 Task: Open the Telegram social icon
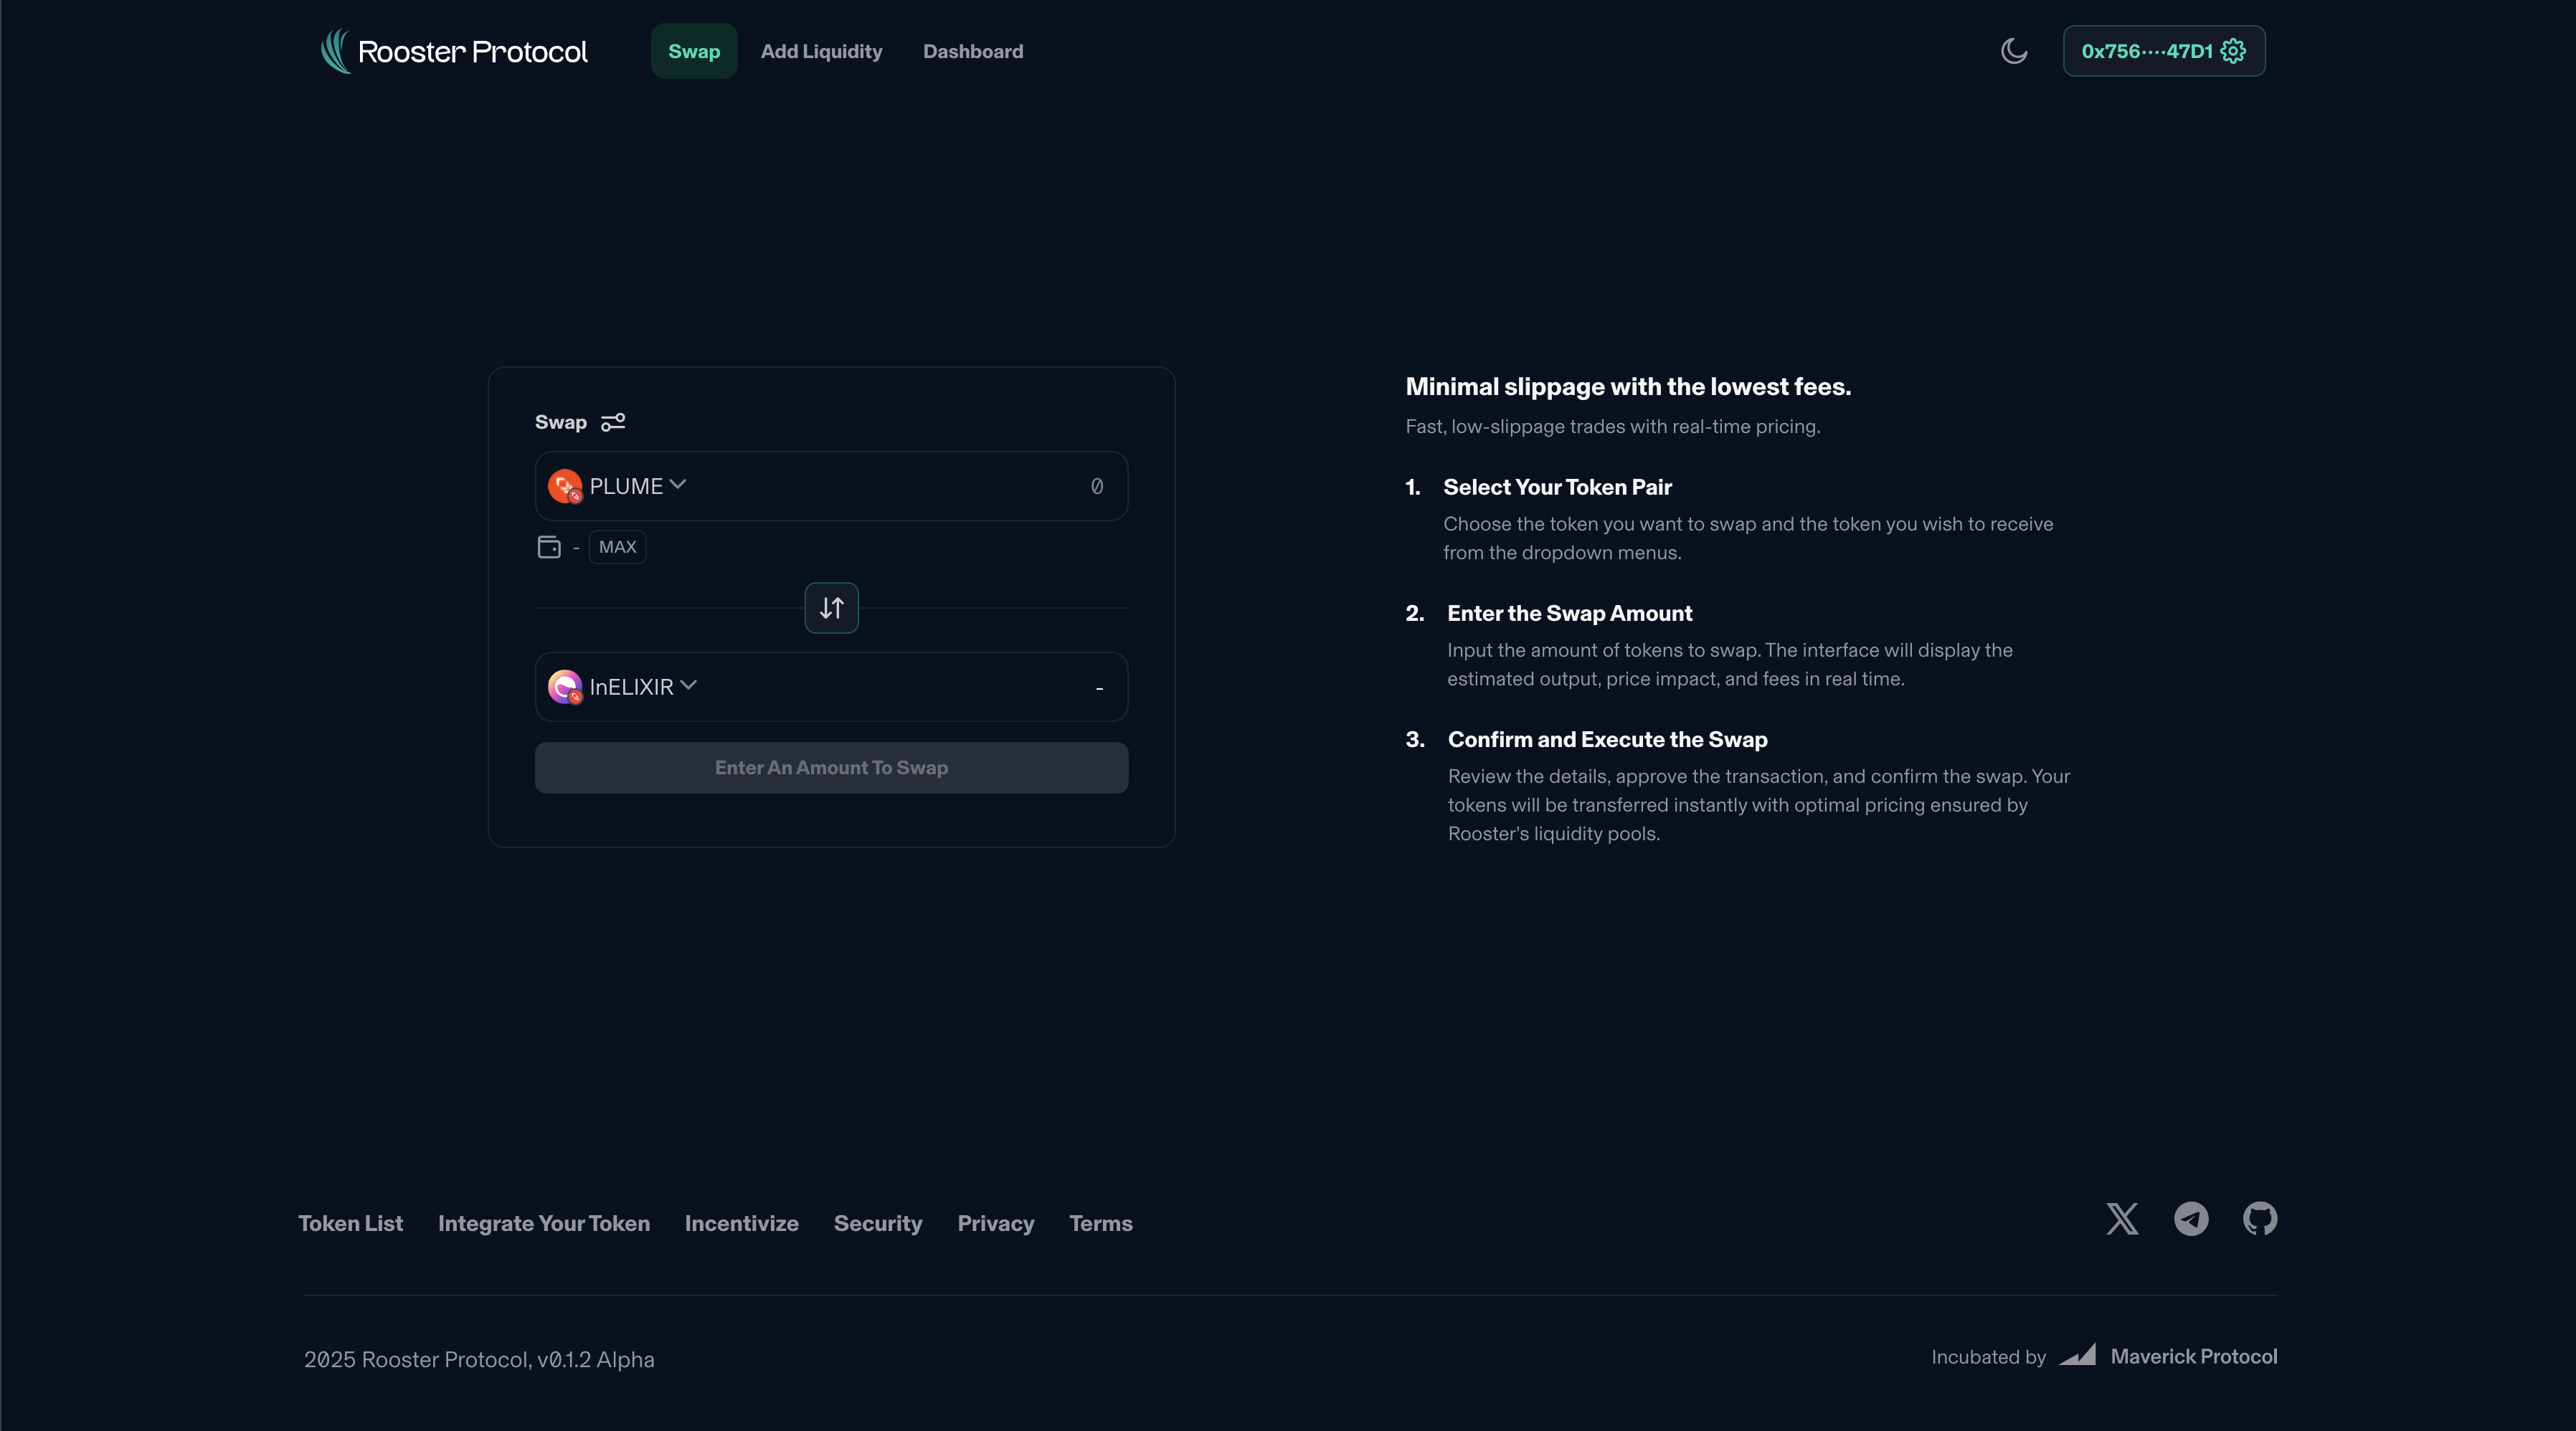click(x=2191, y=1219)
